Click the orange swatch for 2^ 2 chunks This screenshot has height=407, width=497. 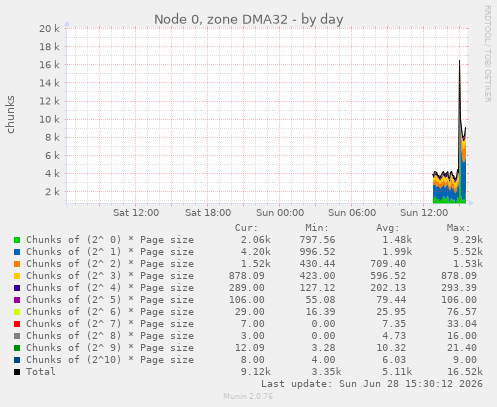point(17,264)
